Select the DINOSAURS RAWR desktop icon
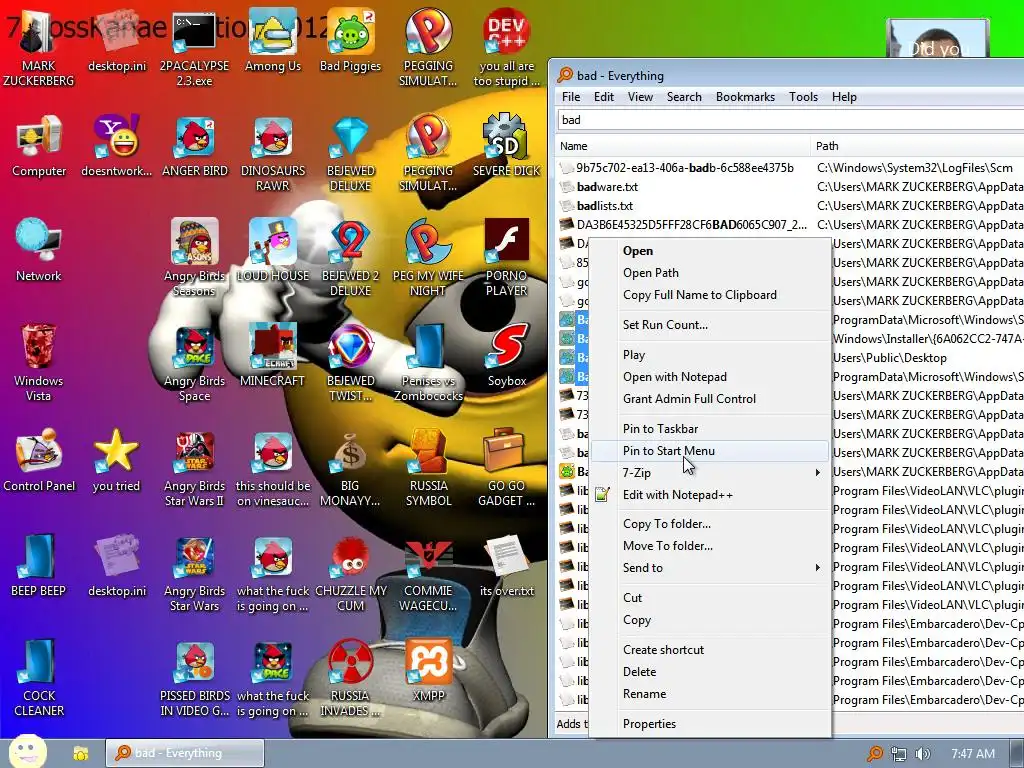The image size is (1024, 768). 273,153
